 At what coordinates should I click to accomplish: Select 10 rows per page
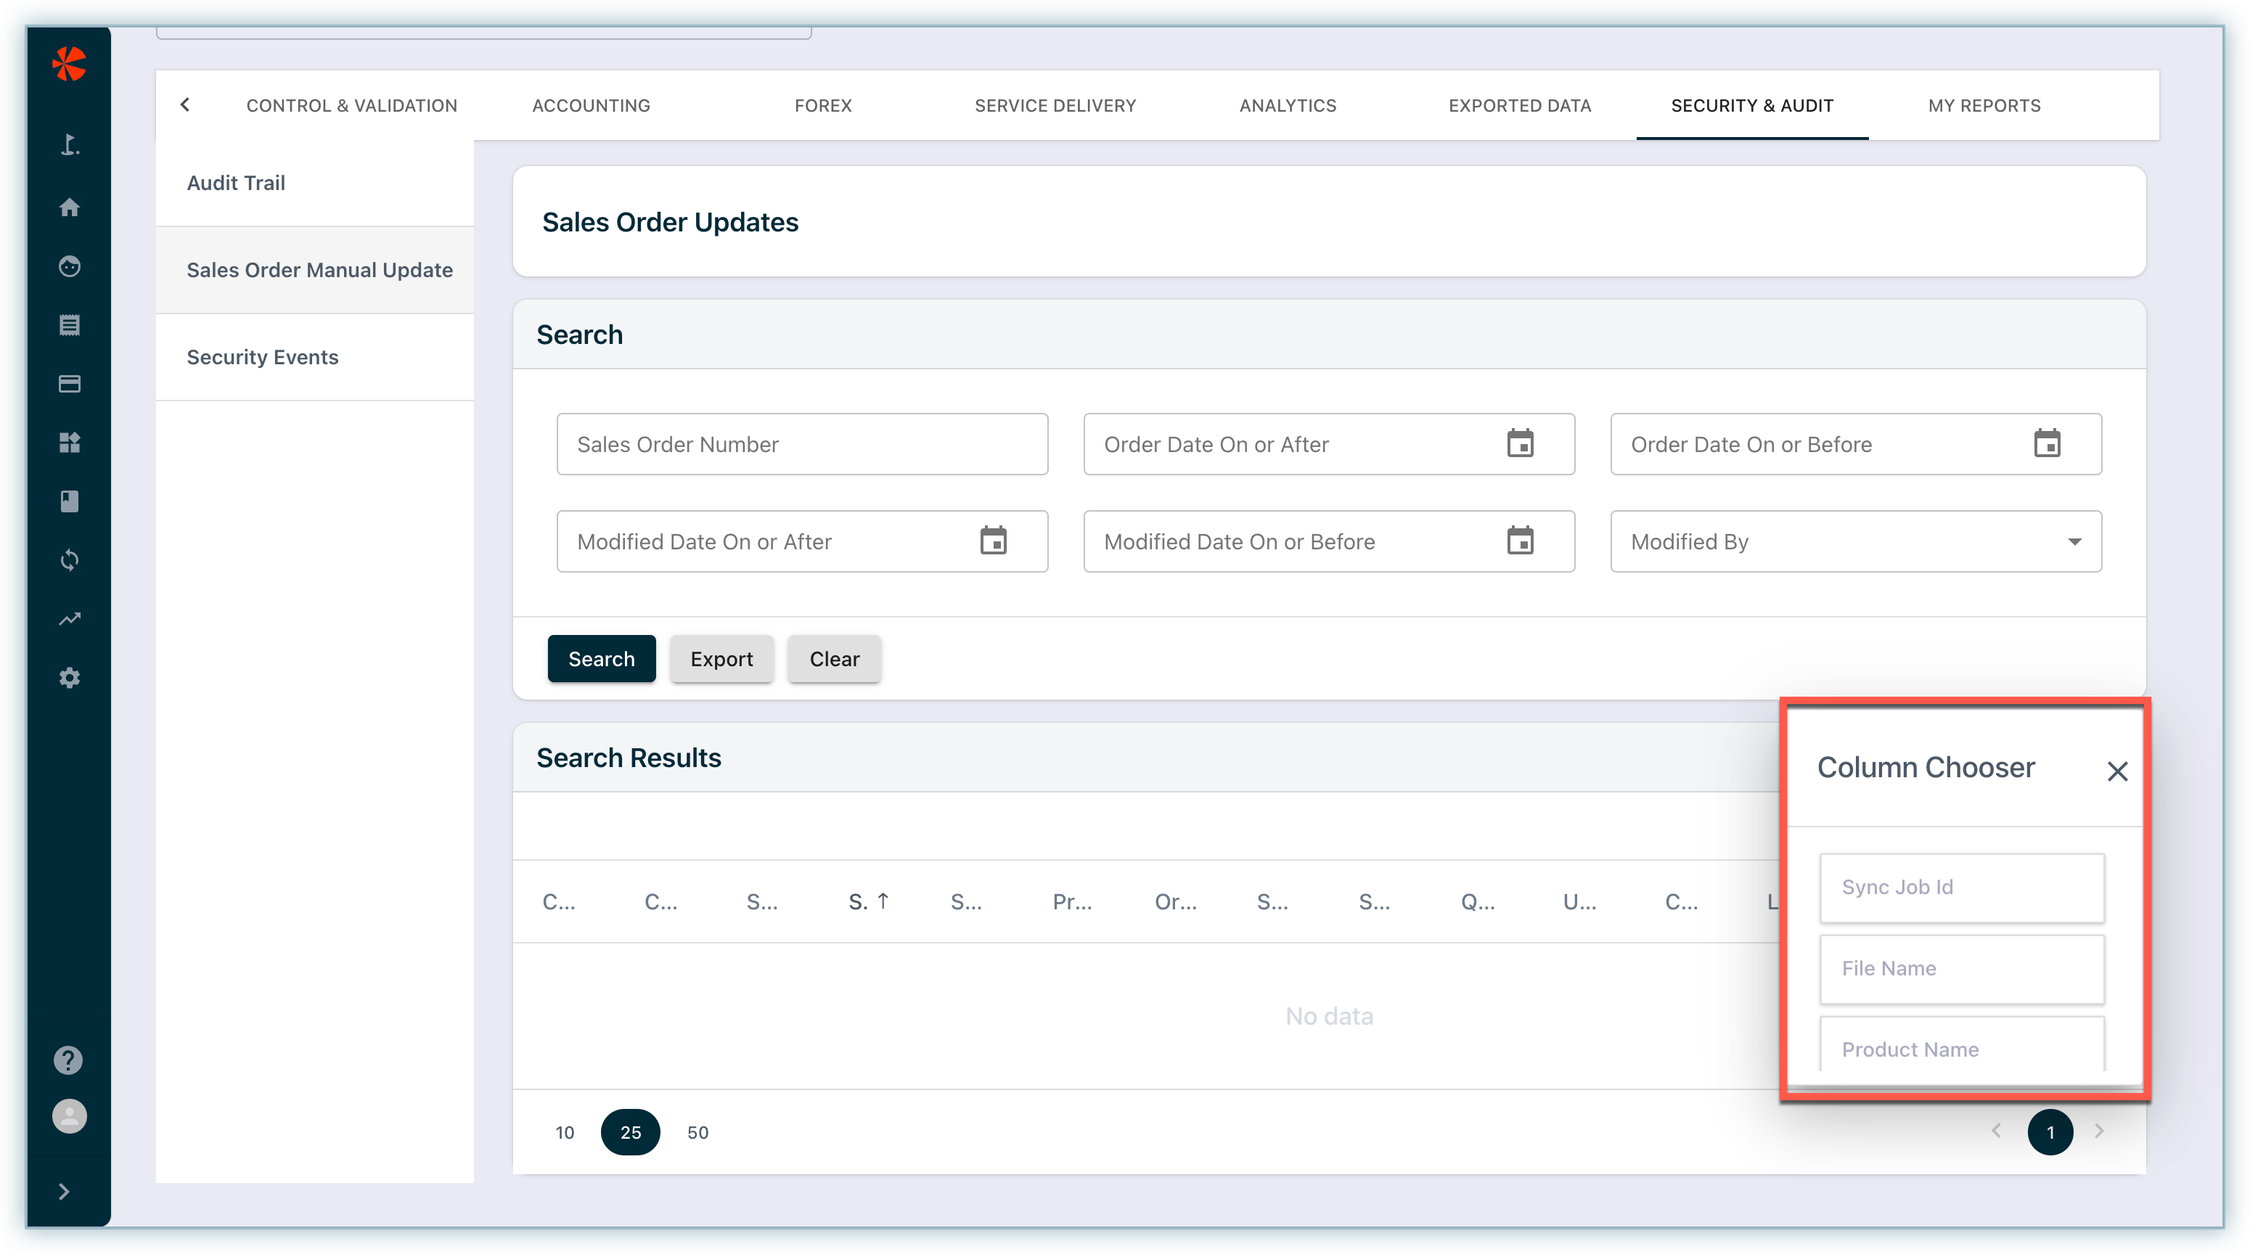point(565,1132)
